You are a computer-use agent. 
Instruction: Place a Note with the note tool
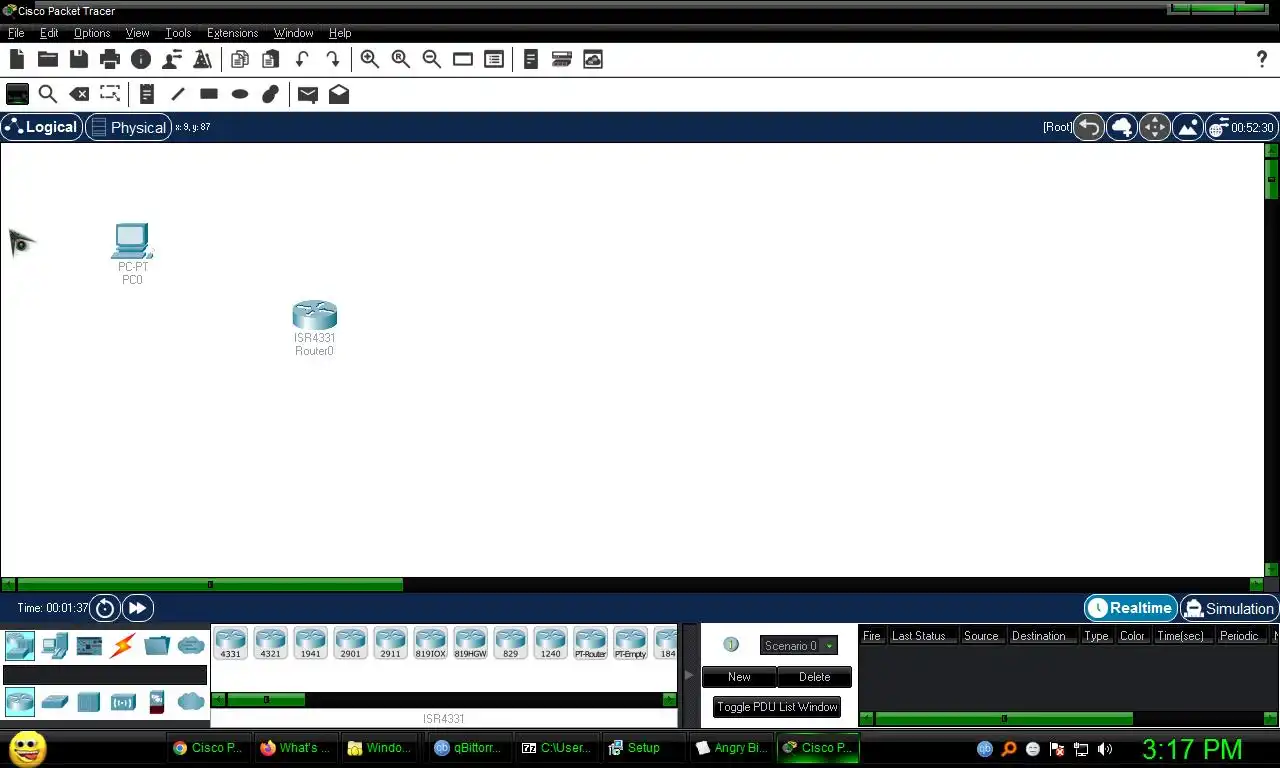[x=147, y=94]
